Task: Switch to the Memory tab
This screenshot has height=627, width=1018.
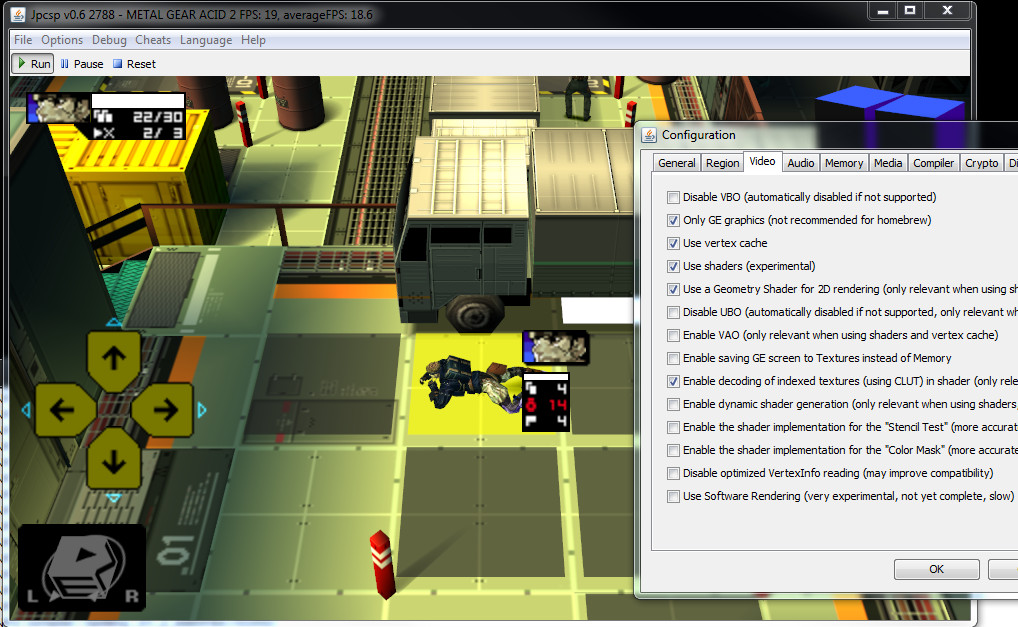Action: click(844, 163)
